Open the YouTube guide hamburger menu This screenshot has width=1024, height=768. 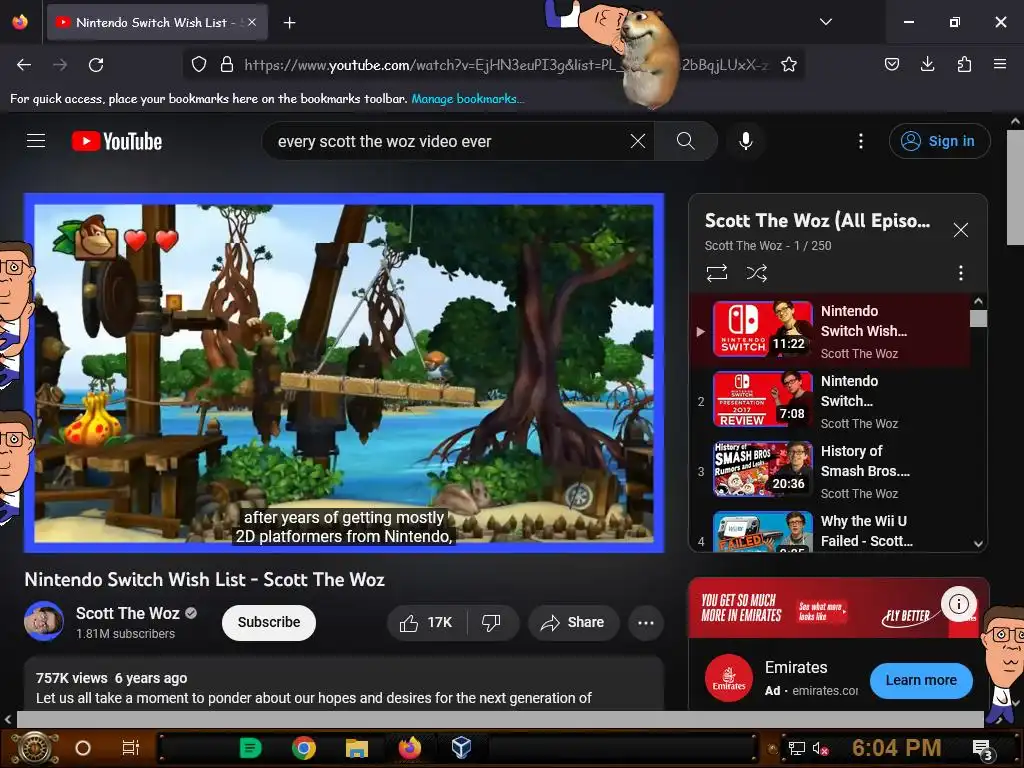pyautogui.click(x=36, y=141)
